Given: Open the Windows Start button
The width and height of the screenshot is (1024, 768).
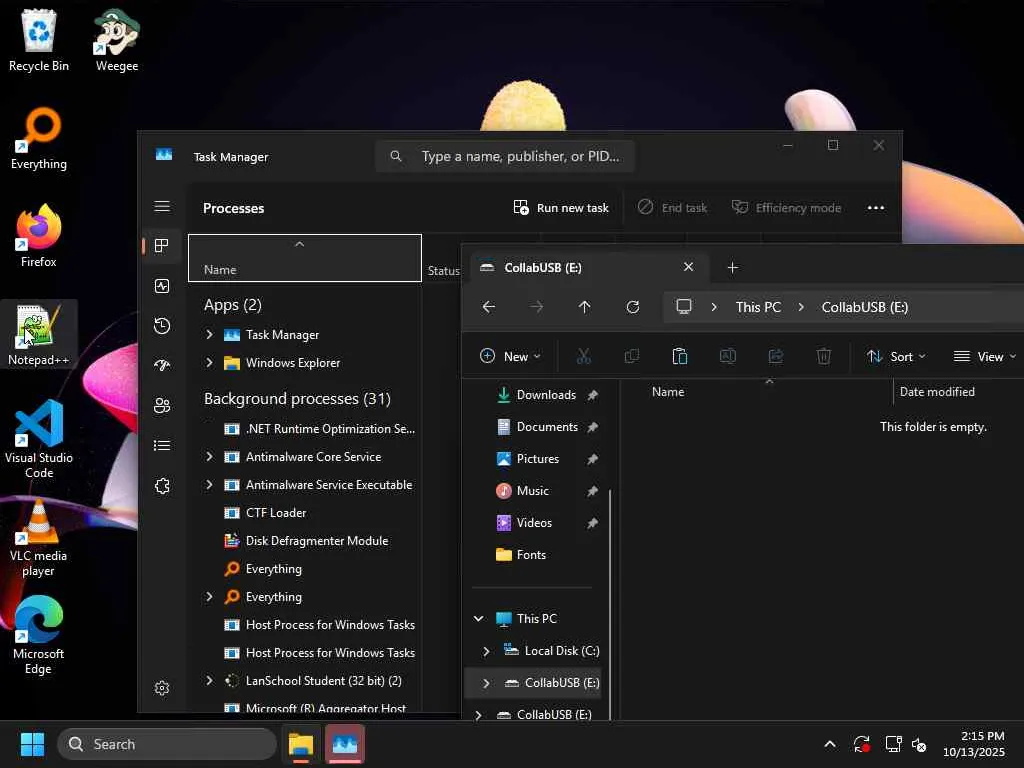Looking at the screenshot, I should (32, 744).
